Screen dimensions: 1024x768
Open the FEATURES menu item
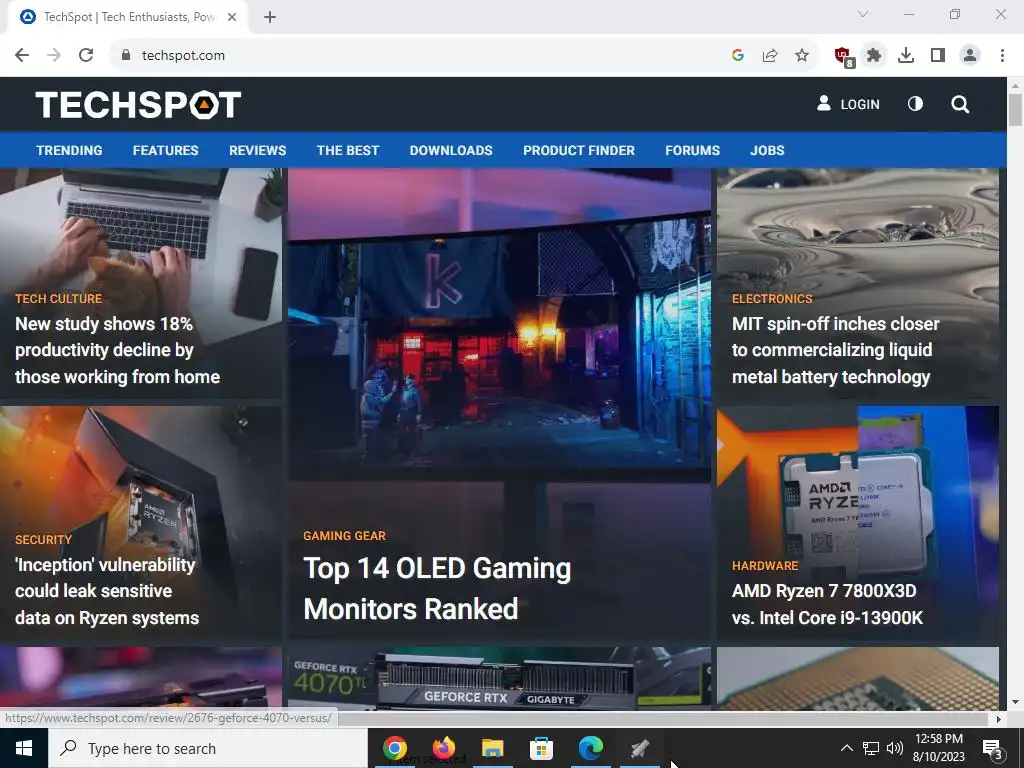[x=165, y=150]
